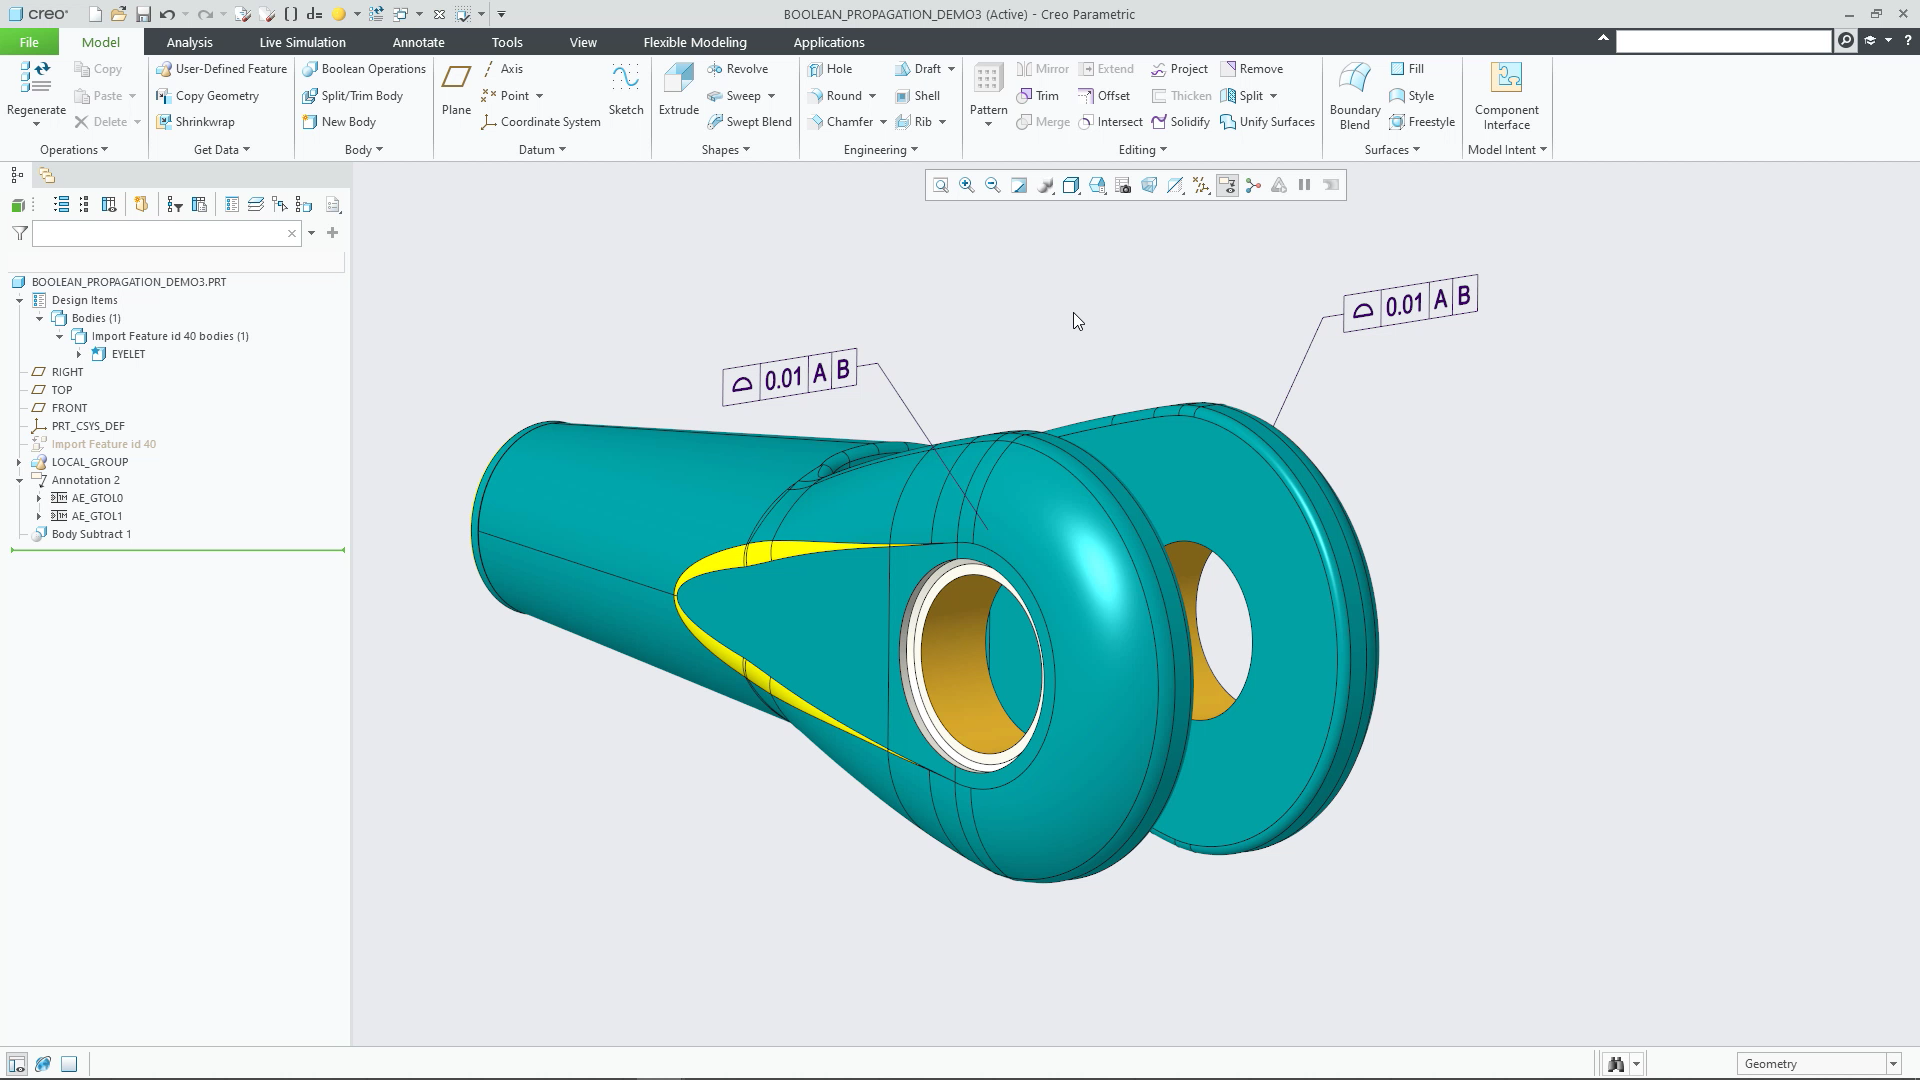1920x1080 pixels.
Task: Click the Shell tool
Action: [x=918, y=96]
